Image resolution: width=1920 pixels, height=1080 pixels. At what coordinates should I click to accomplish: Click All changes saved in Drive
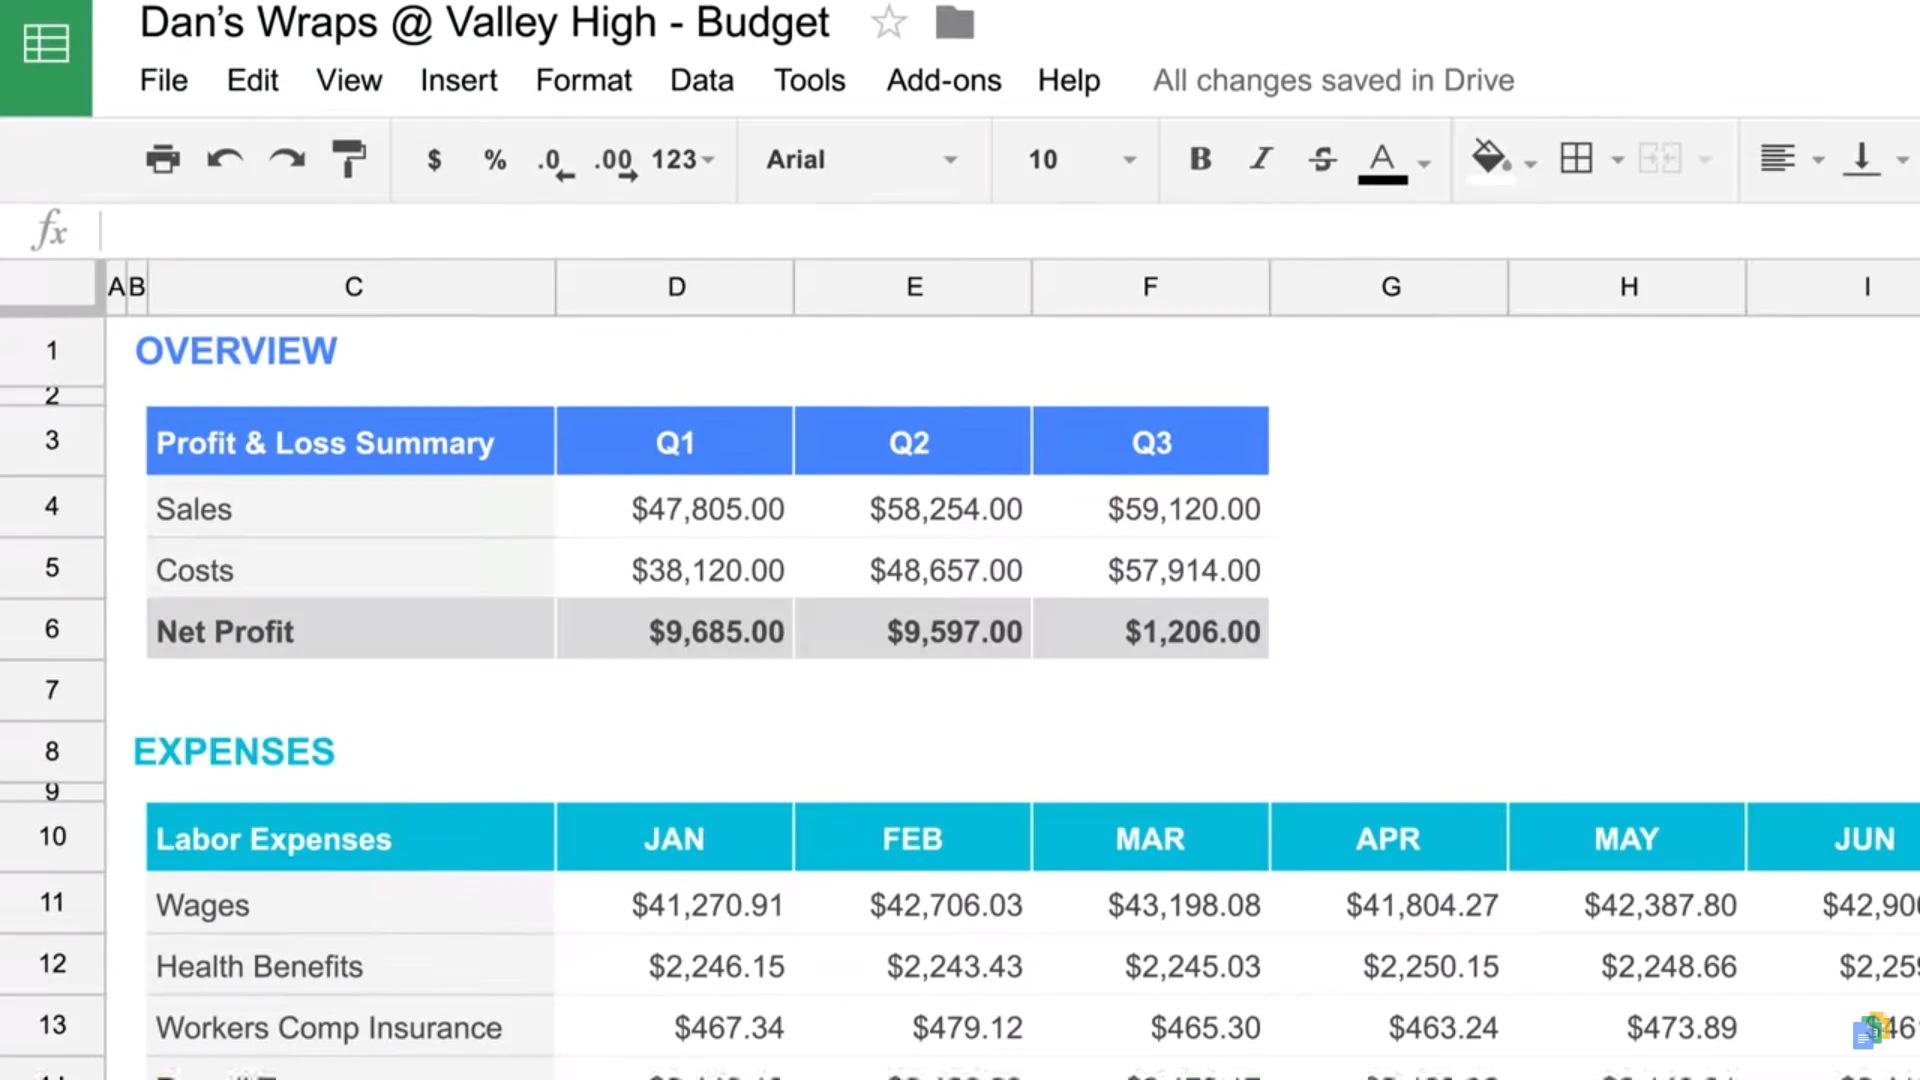click(1333, 80)
